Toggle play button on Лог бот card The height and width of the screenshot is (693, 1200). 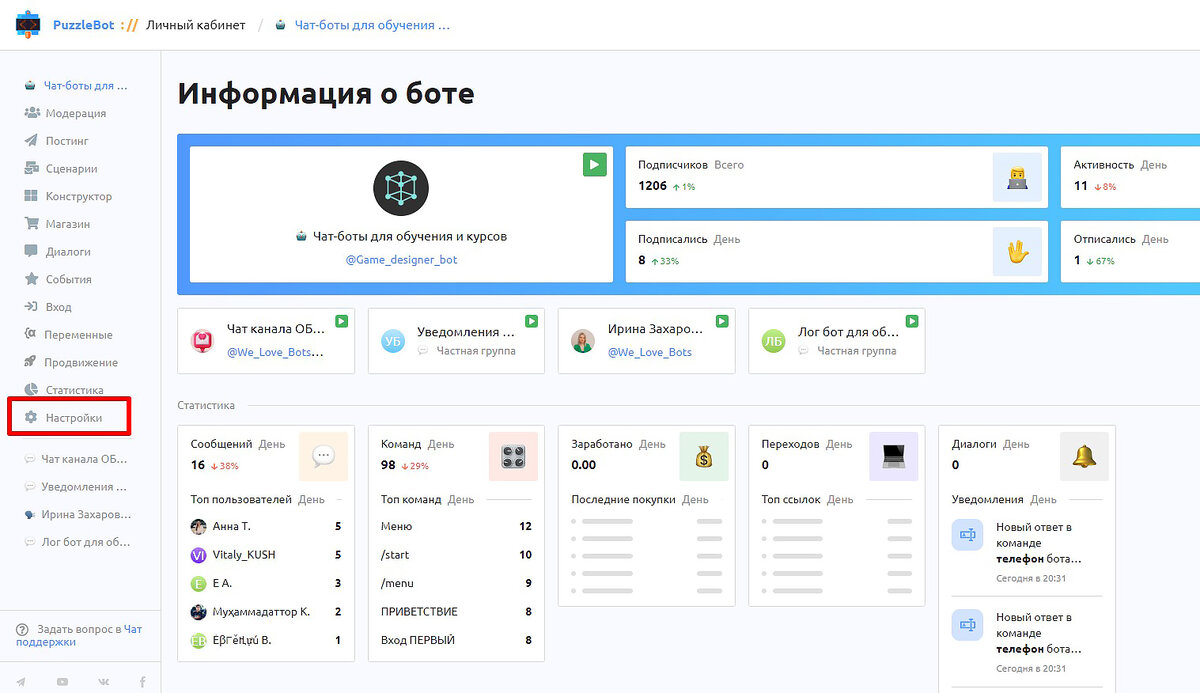[912, 321]
